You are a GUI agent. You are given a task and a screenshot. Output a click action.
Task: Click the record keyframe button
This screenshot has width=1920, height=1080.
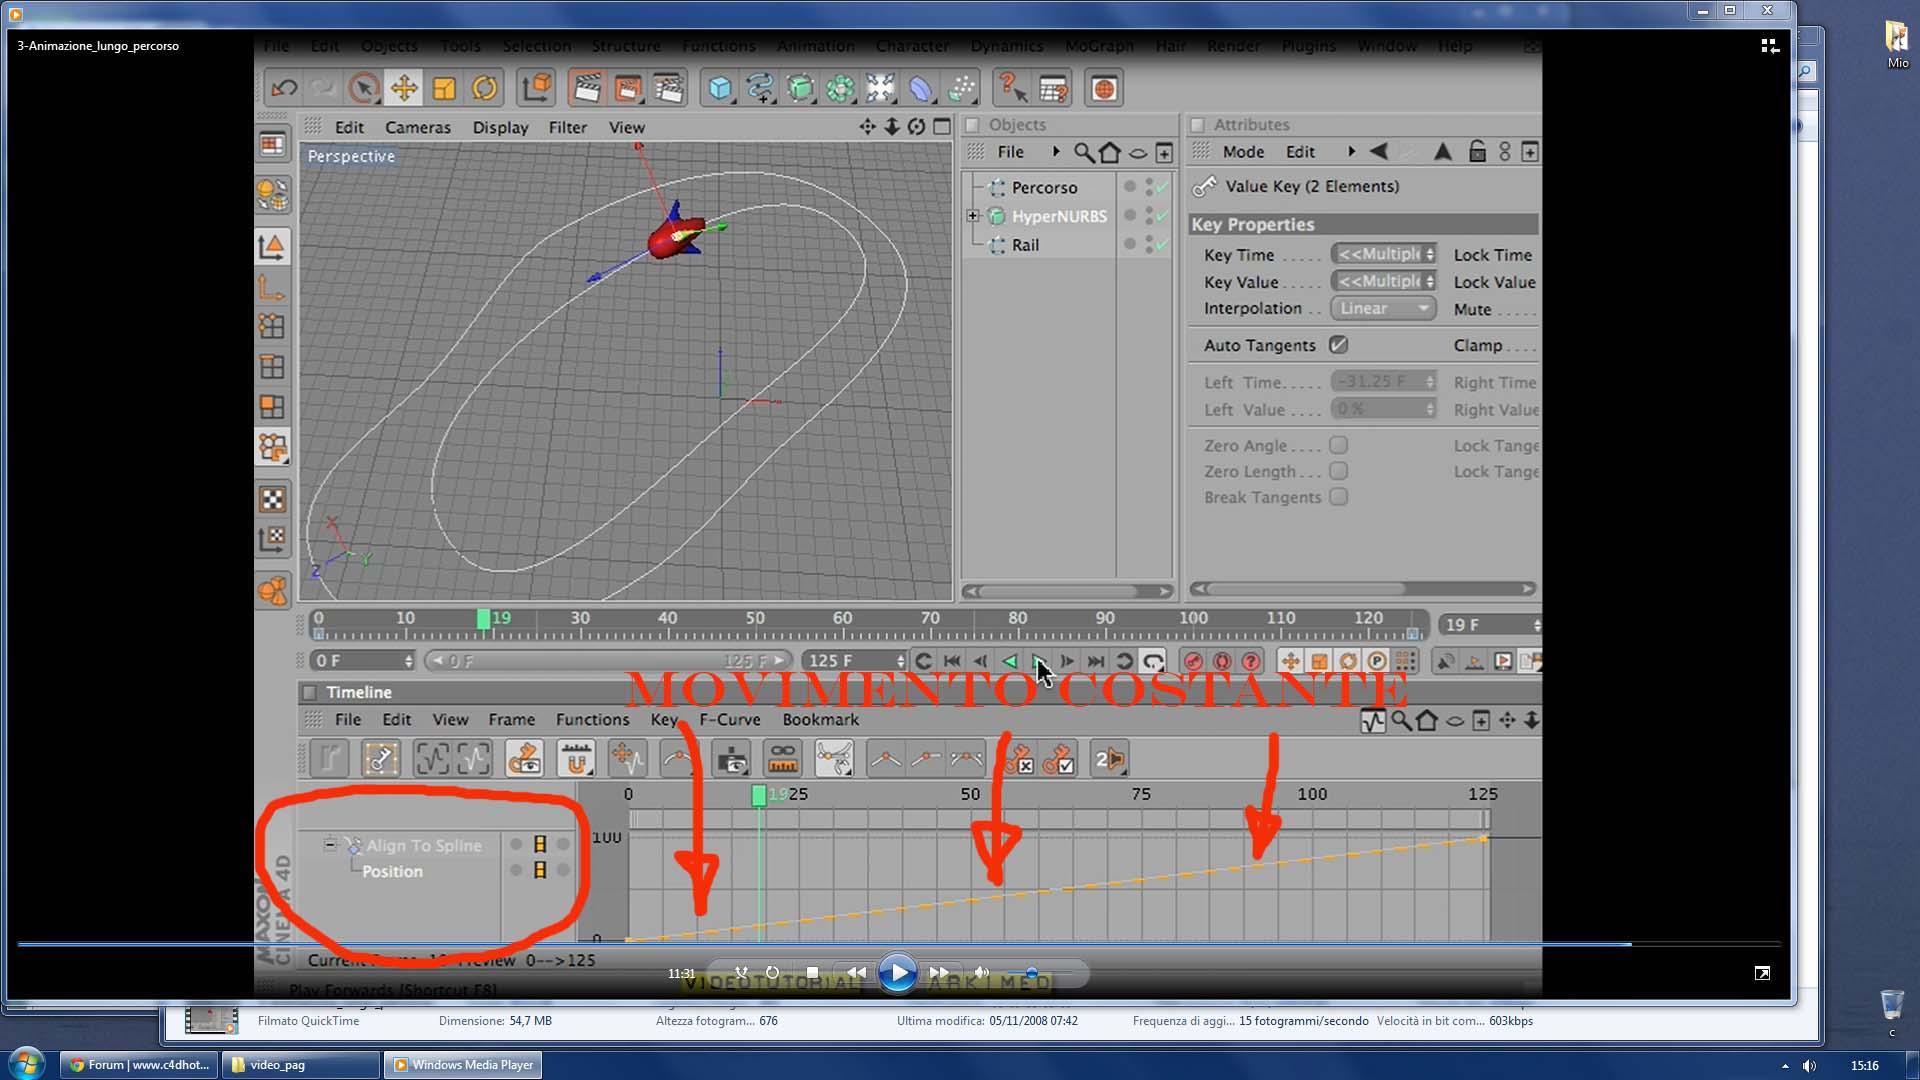pyautogui.click(x=1192, y=661)
